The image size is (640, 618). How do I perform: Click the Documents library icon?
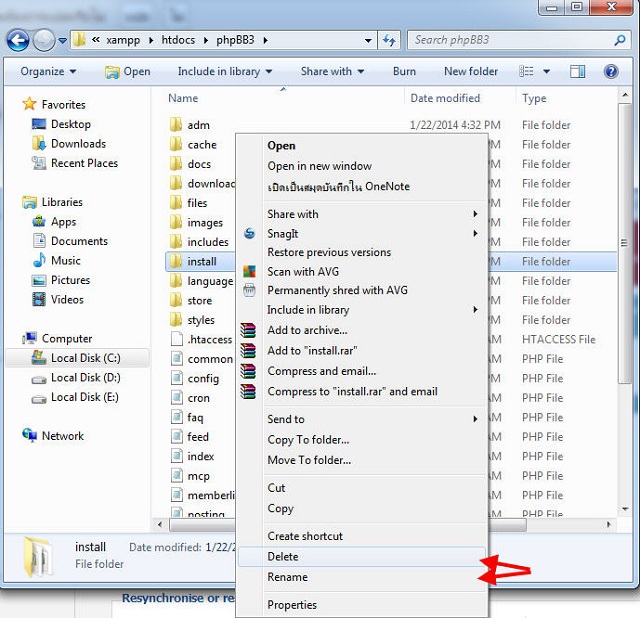pos(39,241)
